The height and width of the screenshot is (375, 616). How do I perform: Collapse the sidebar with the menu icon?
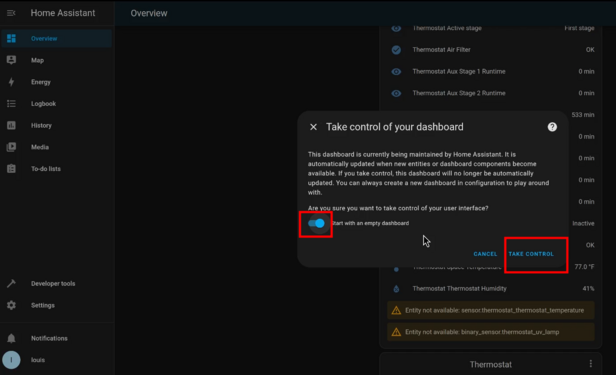pos(11,13)
